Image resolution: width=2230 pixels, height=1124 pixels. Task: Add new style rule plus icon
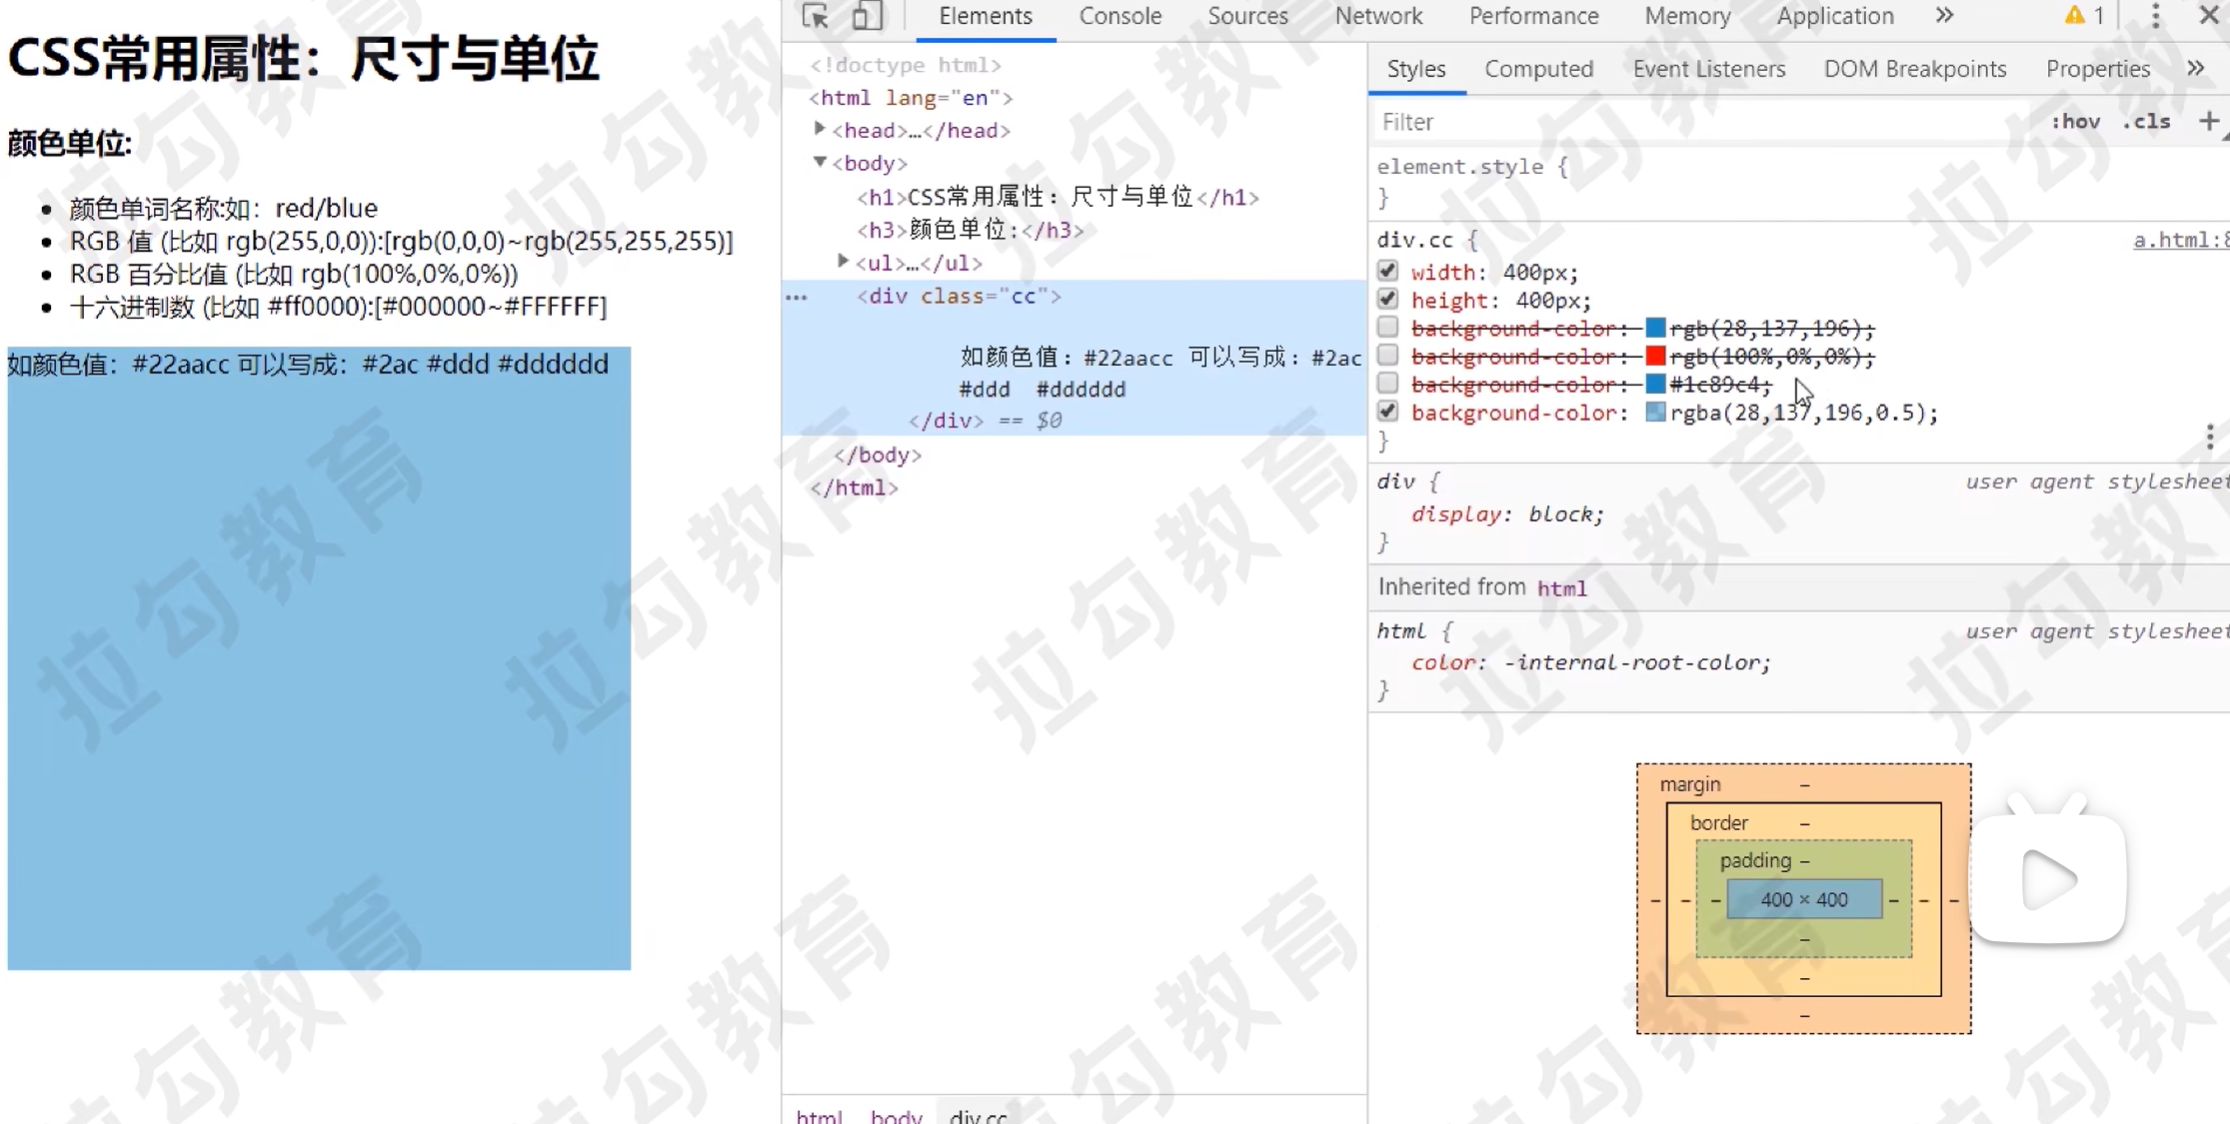(2208, 121)
